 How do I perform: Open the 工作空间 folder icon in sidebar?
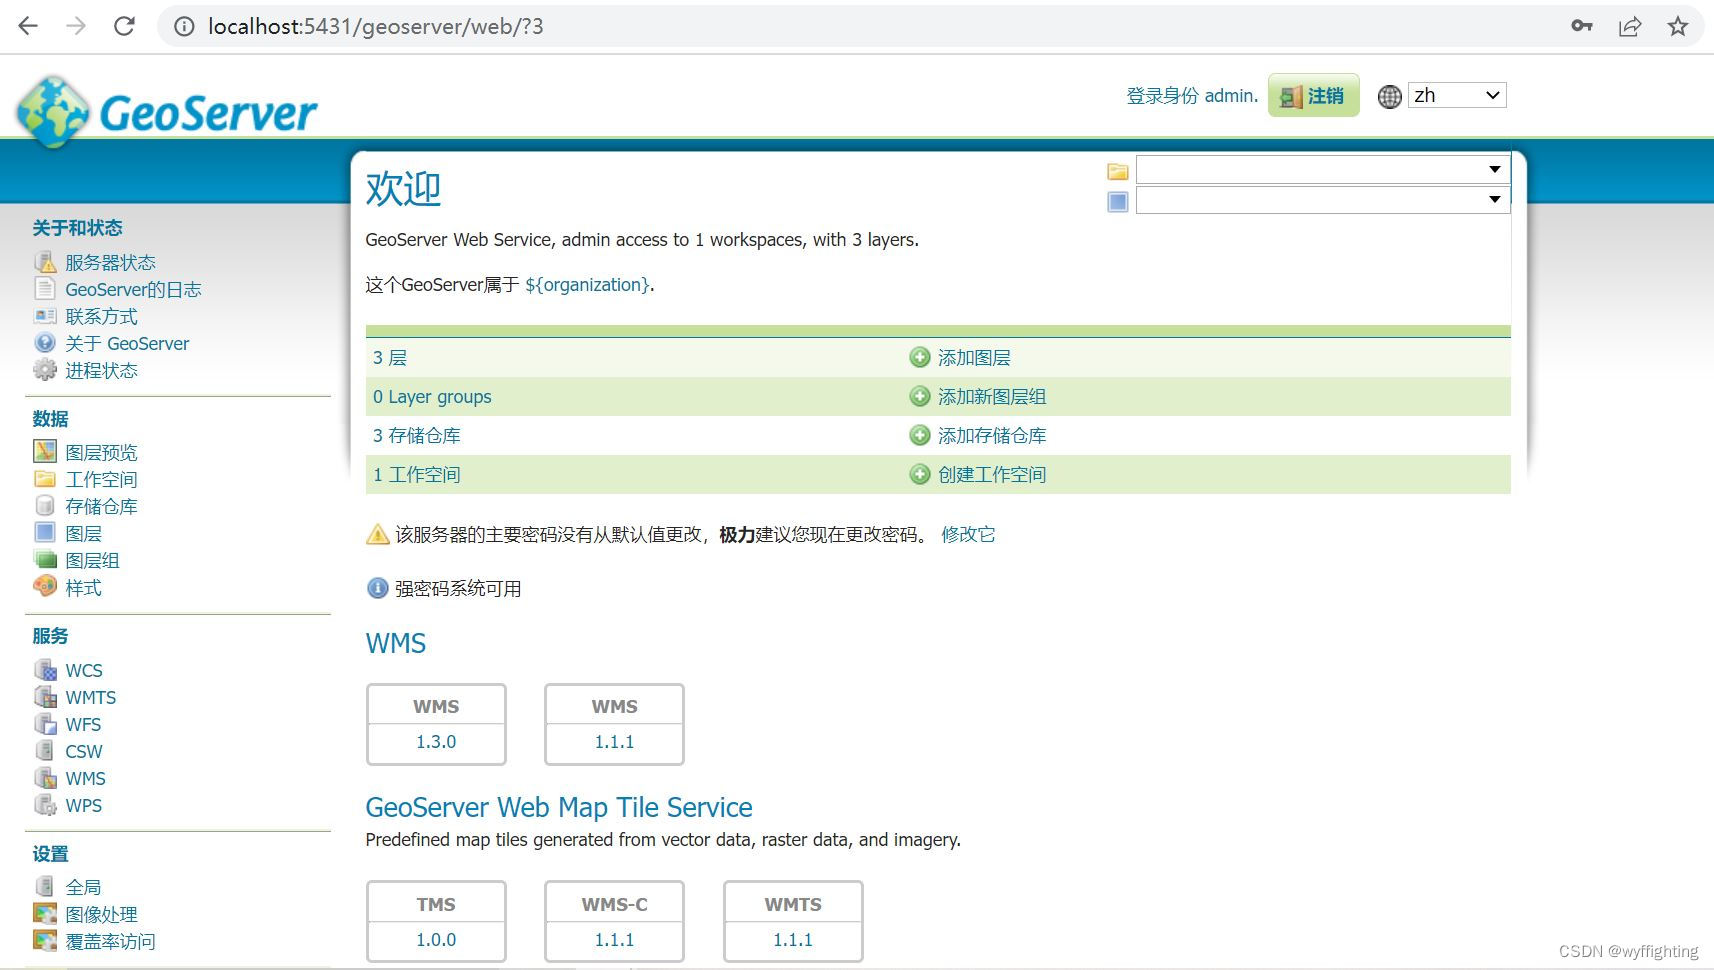pos(45,479)
